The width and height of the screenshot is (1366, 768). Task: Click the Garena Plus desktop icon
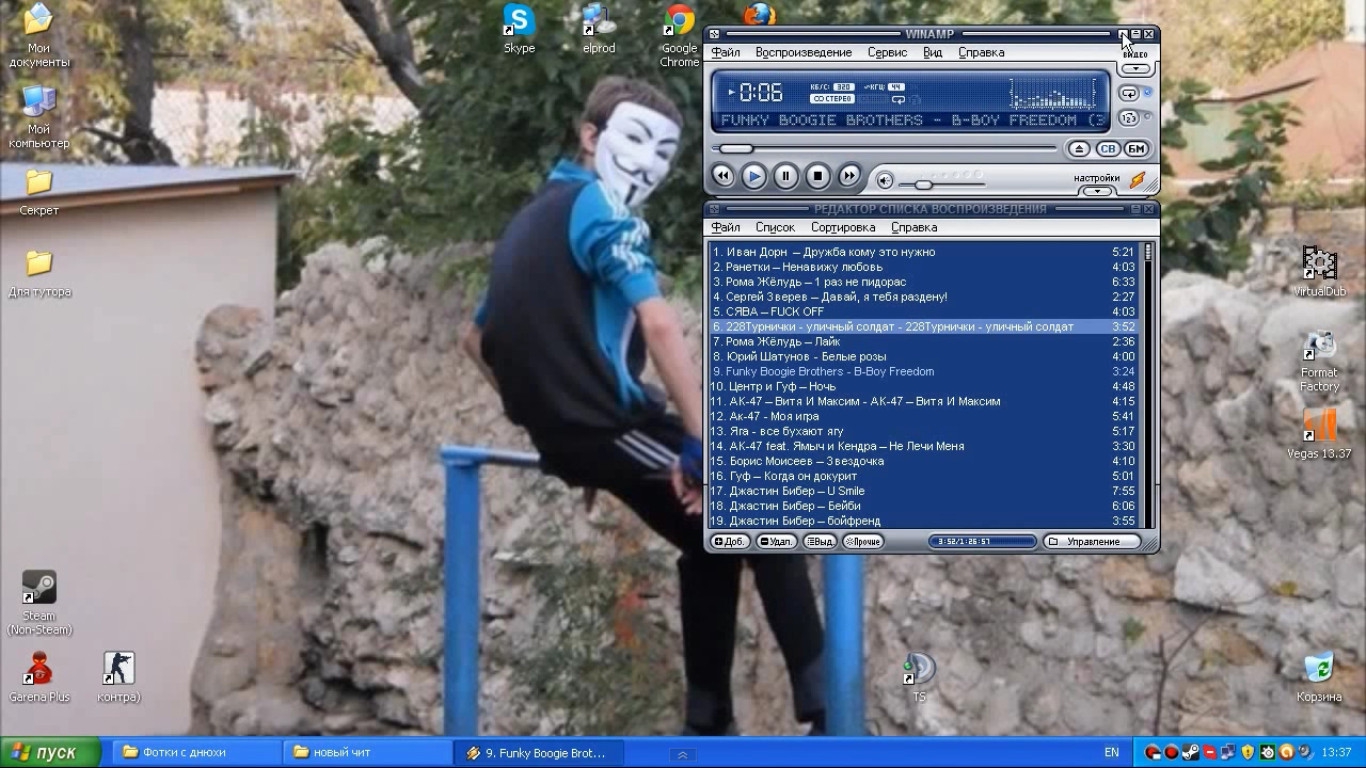pos(39,676)
